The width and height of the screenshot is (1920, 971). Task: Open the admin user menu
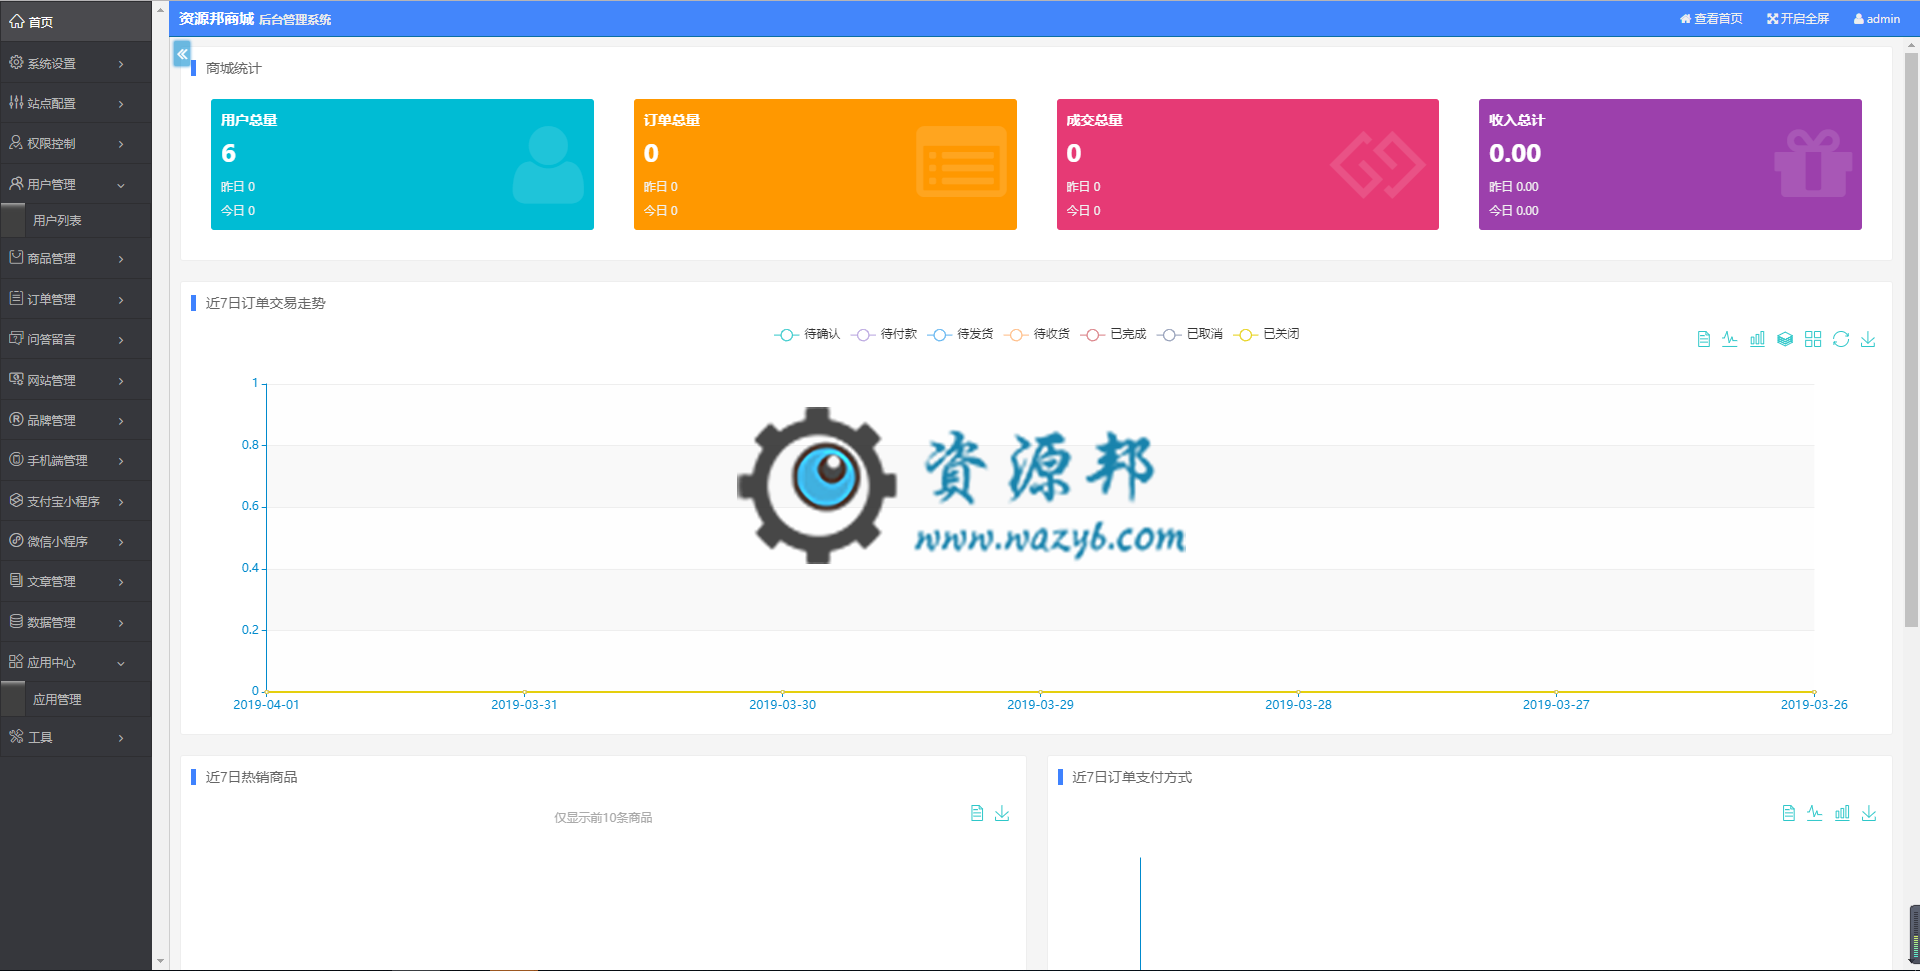(x=1877, y=19)
